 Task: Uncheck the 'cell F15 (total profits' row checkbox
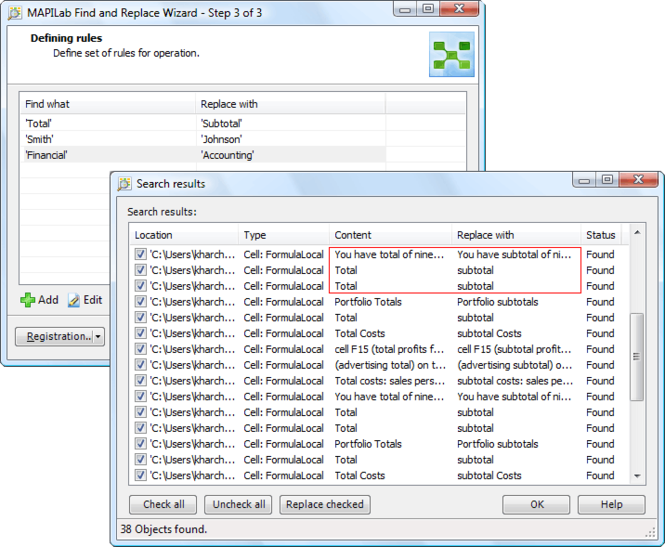point(140,349)
